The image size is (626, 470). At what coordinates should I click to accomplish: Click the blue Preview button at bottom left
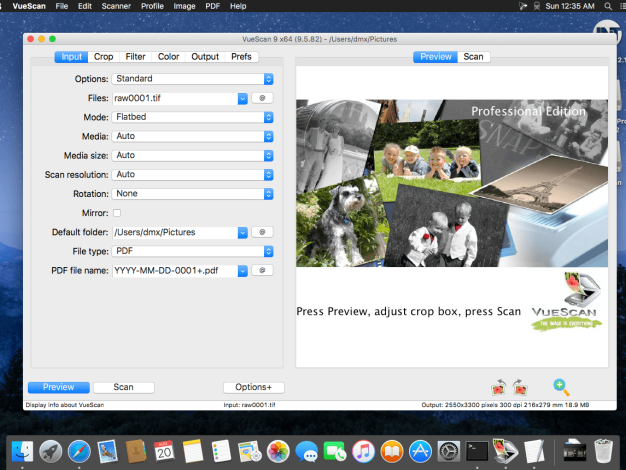pyautogui.click(x=59, y=387)
